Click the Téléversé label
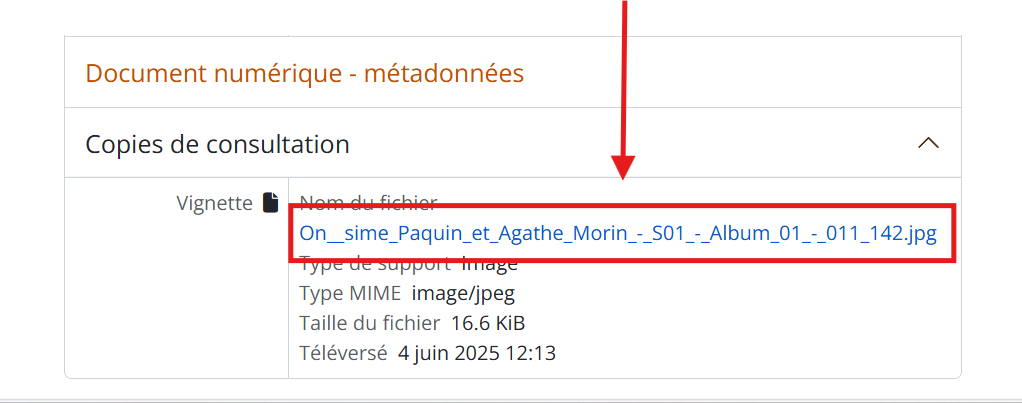Screen dimensions: 1022x403 point(343,353)
